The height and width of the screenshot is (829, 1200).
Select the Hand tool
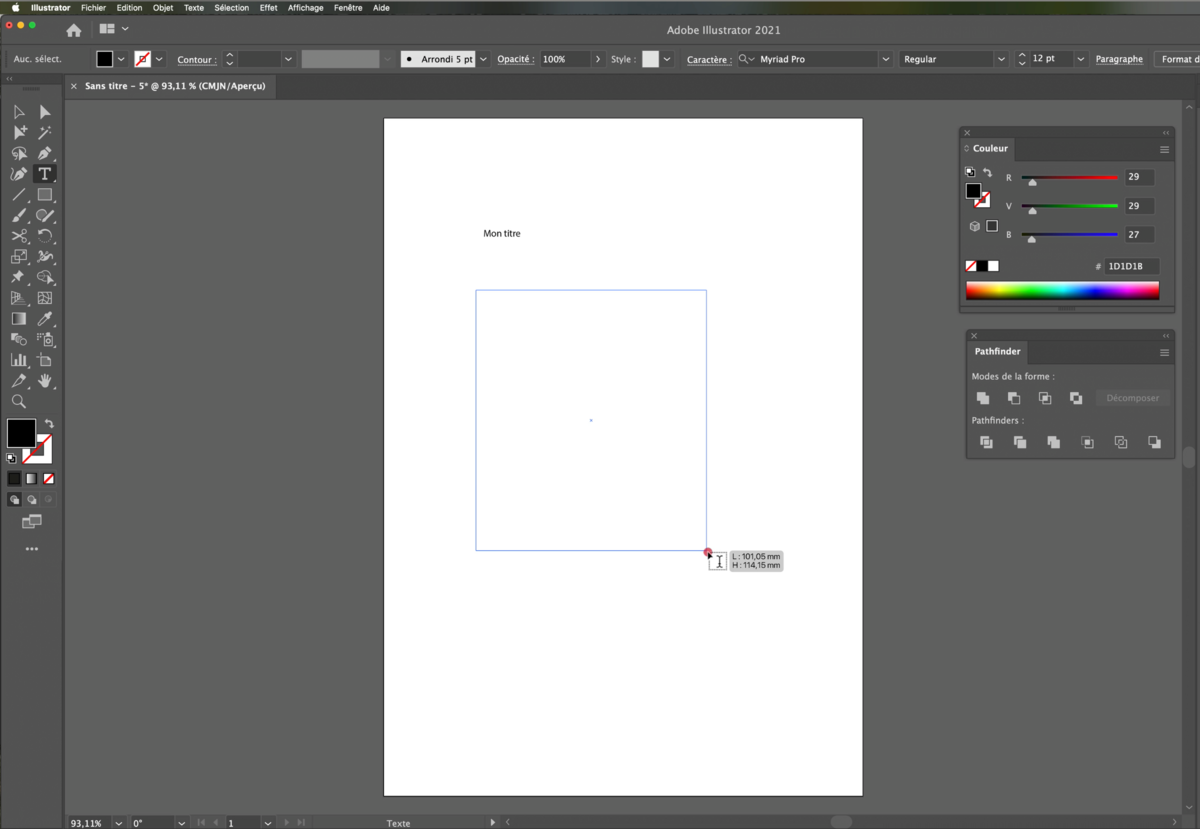(45, 381)
